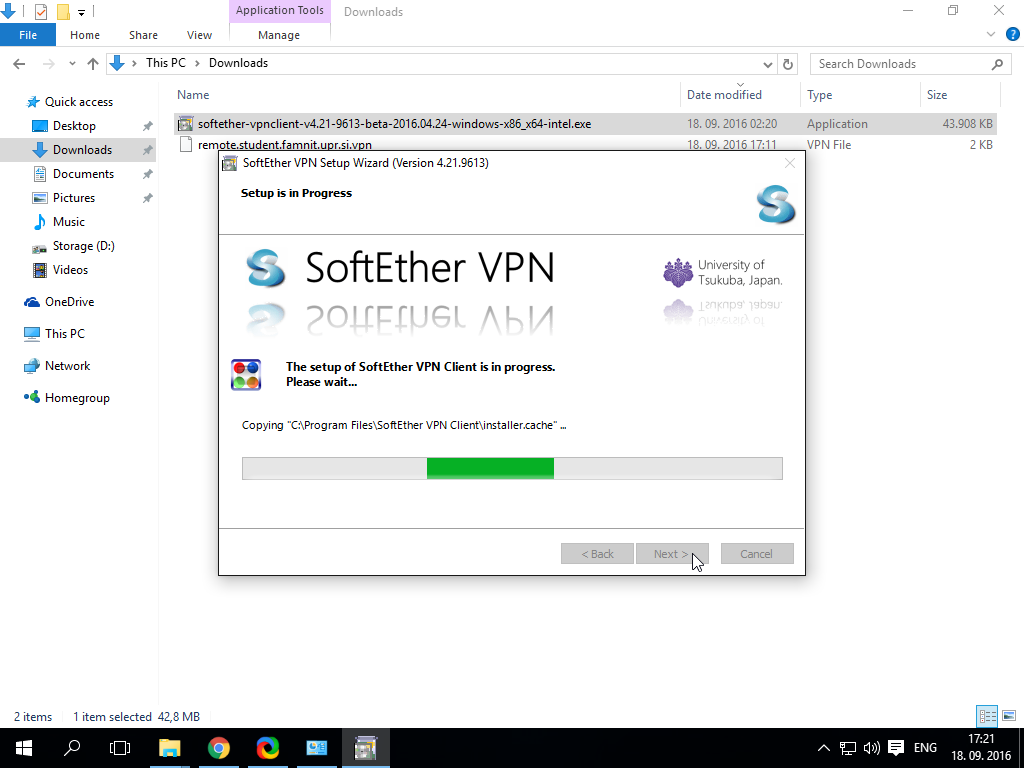Select Downloads in the navigation pane

[x=82, y=150]
